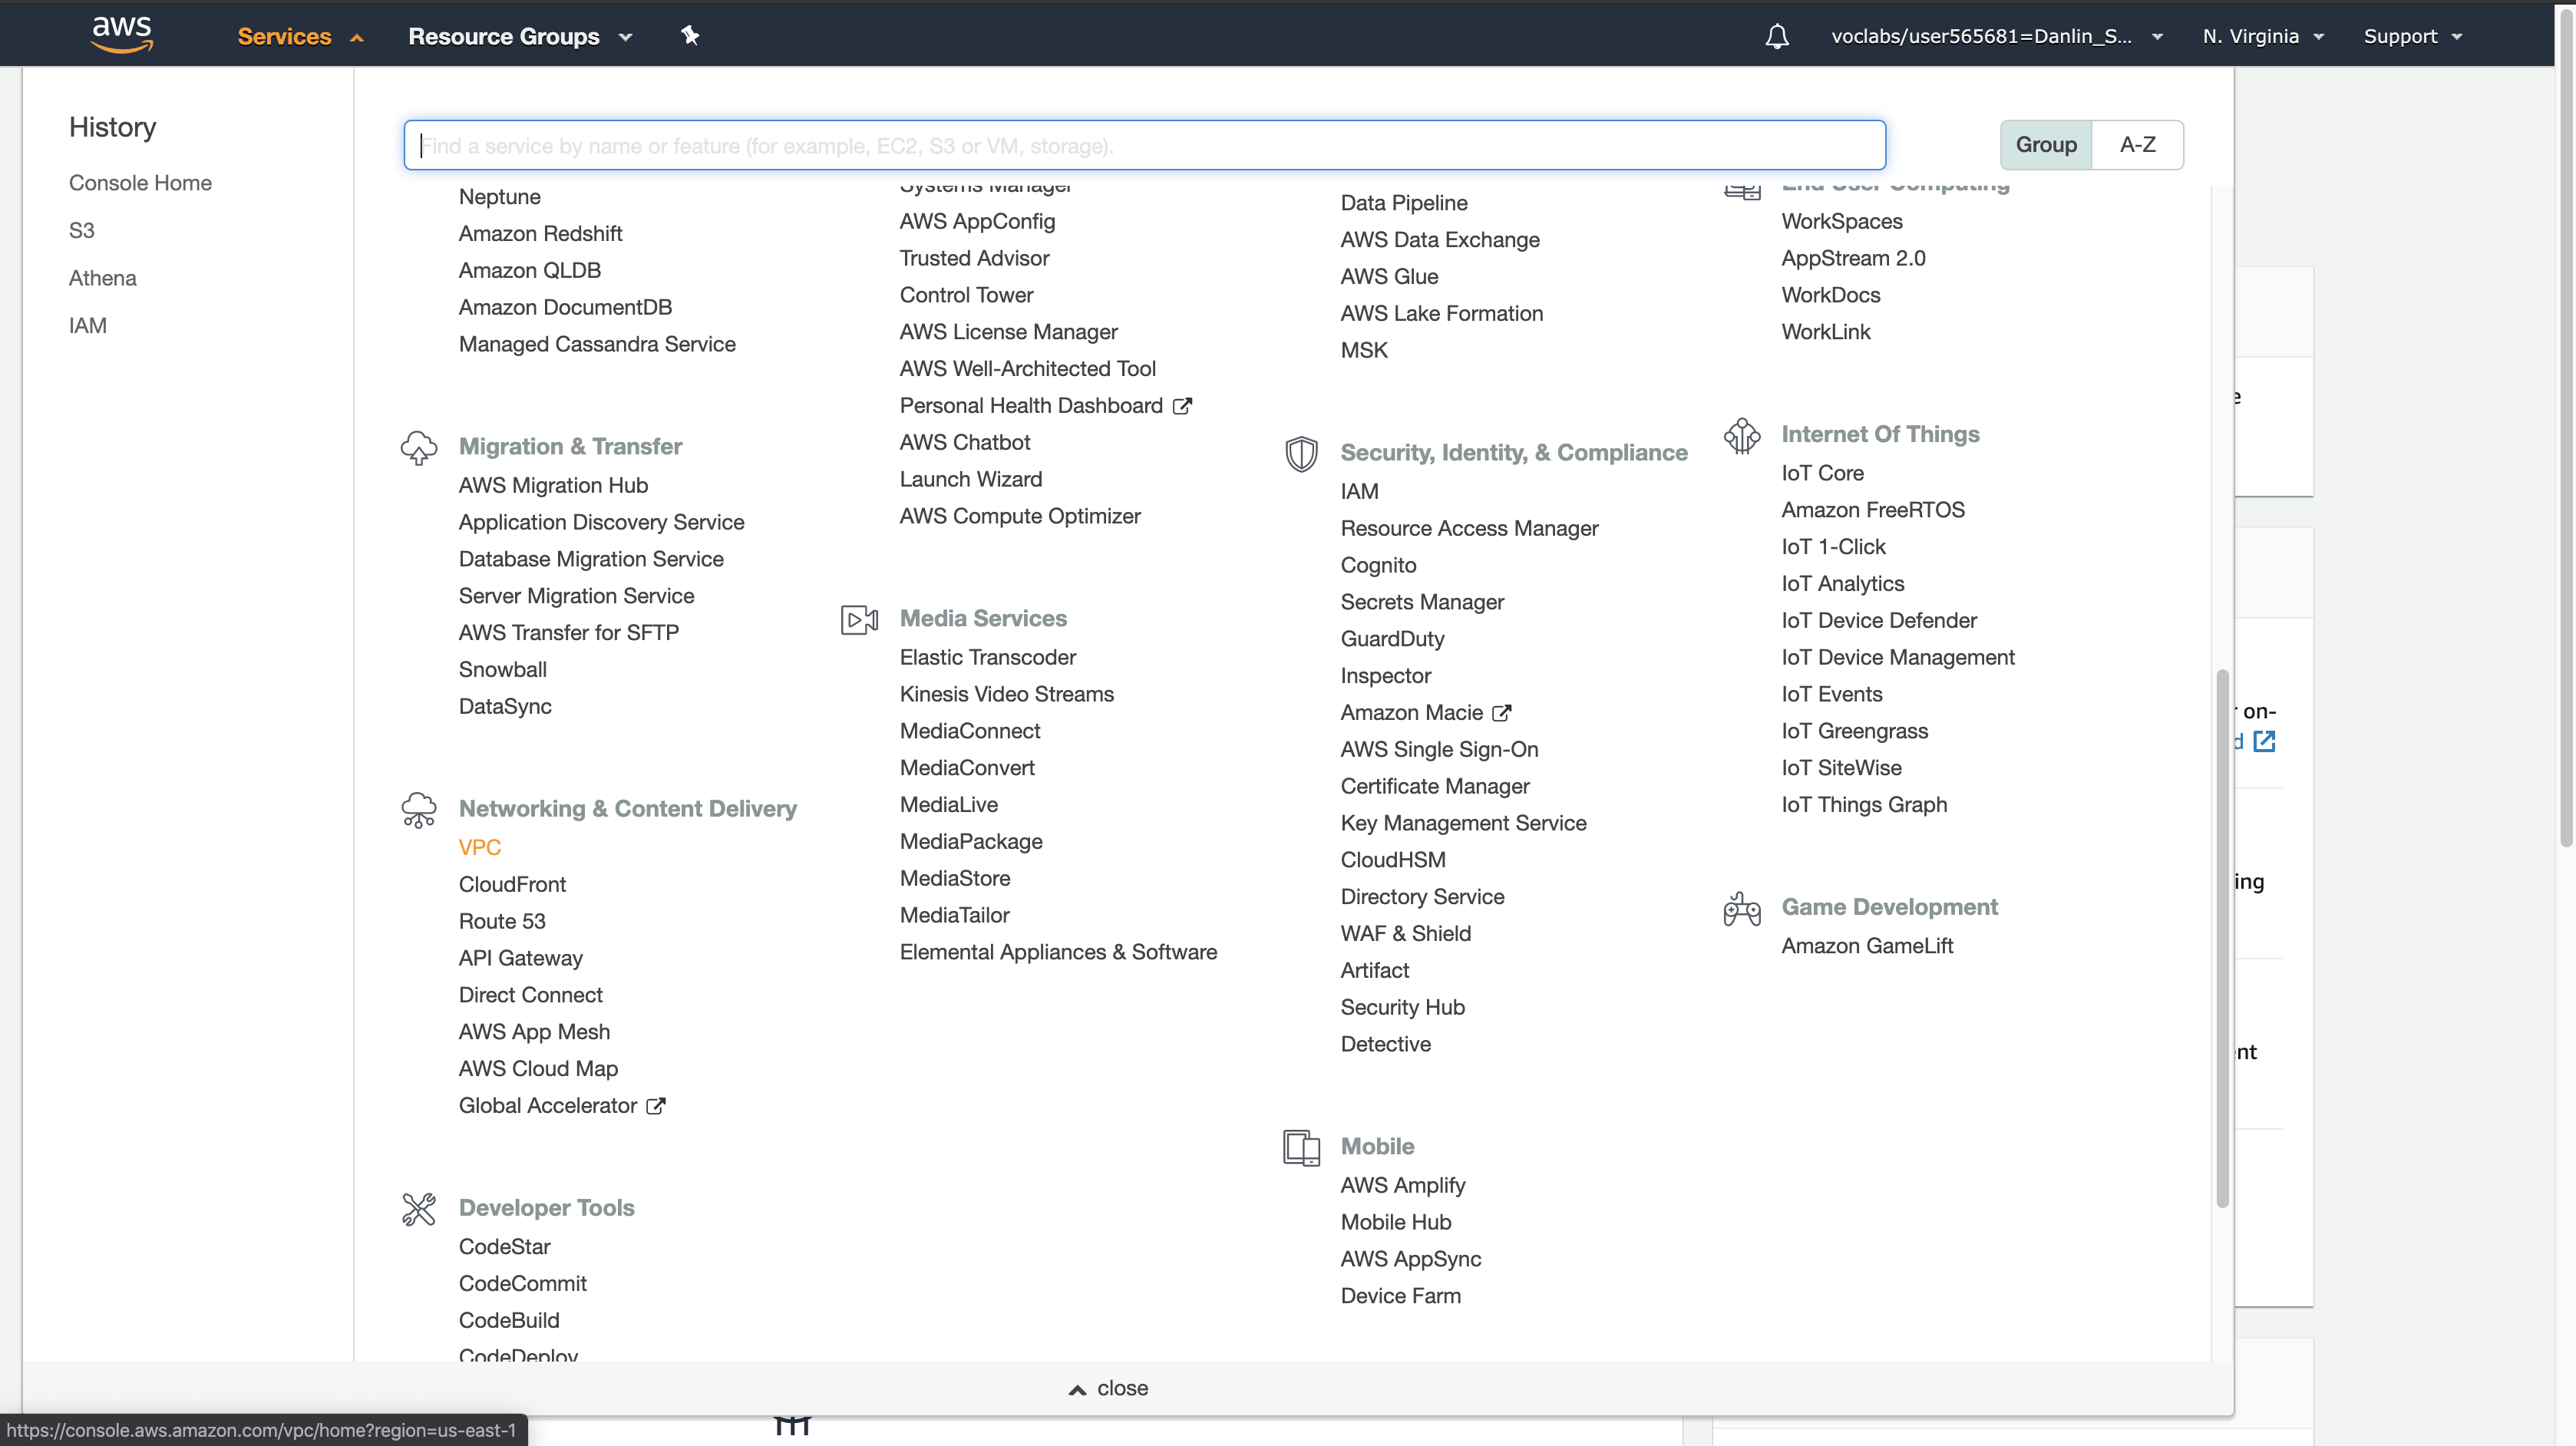
Task: Open the N. Virginia region dropdown
Action: [x=2262, y=36]
